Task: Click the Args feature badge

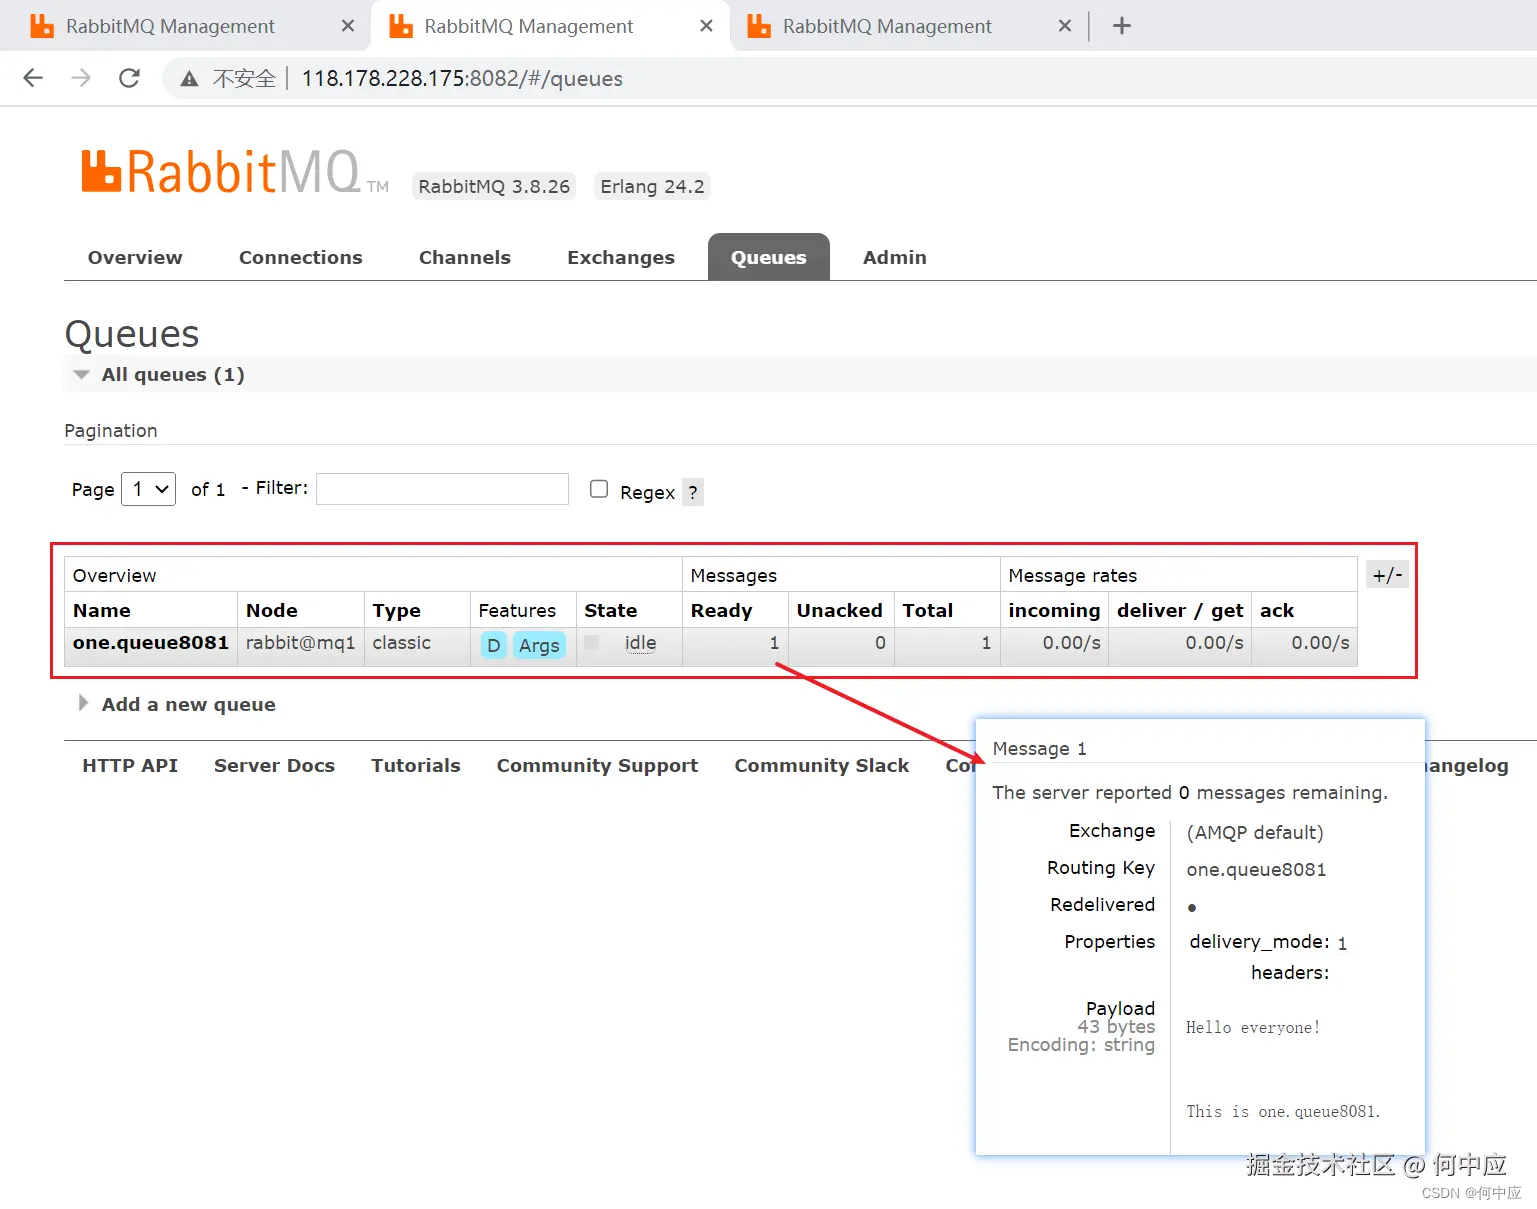Action: click(x=539, y=645)
